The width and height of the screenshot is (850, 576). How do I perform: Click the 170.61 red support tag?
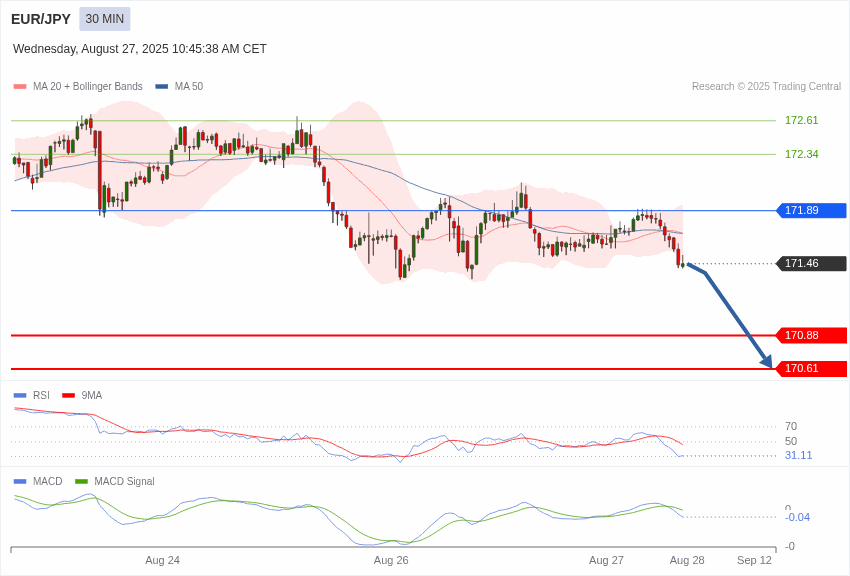coord(812,368)
